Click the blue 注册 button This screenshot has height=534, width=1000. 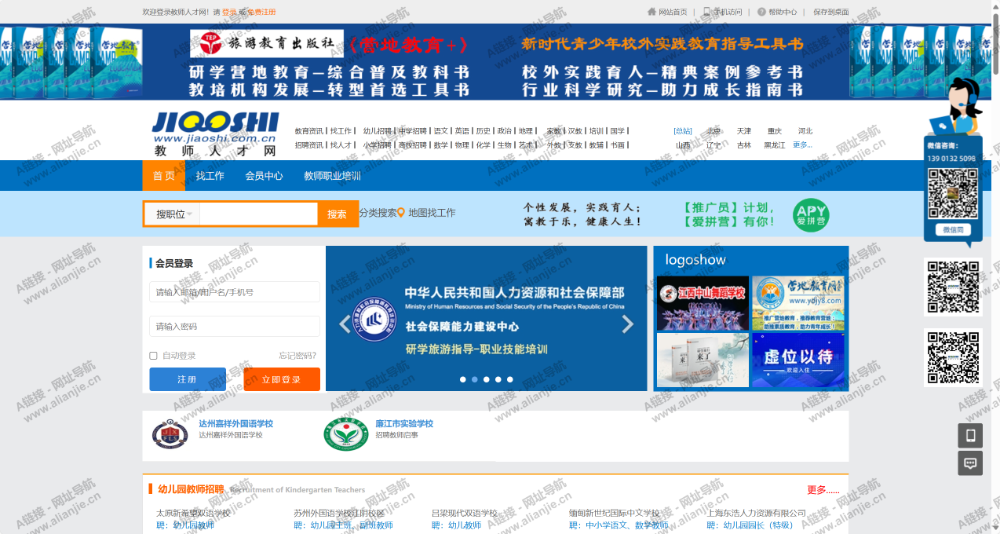pos(188,379)
